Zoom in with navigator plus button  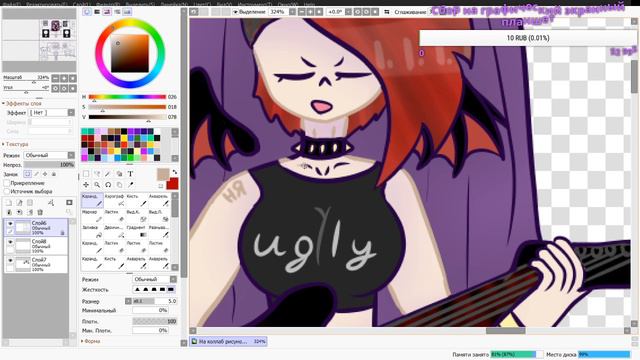click(64, 78)
